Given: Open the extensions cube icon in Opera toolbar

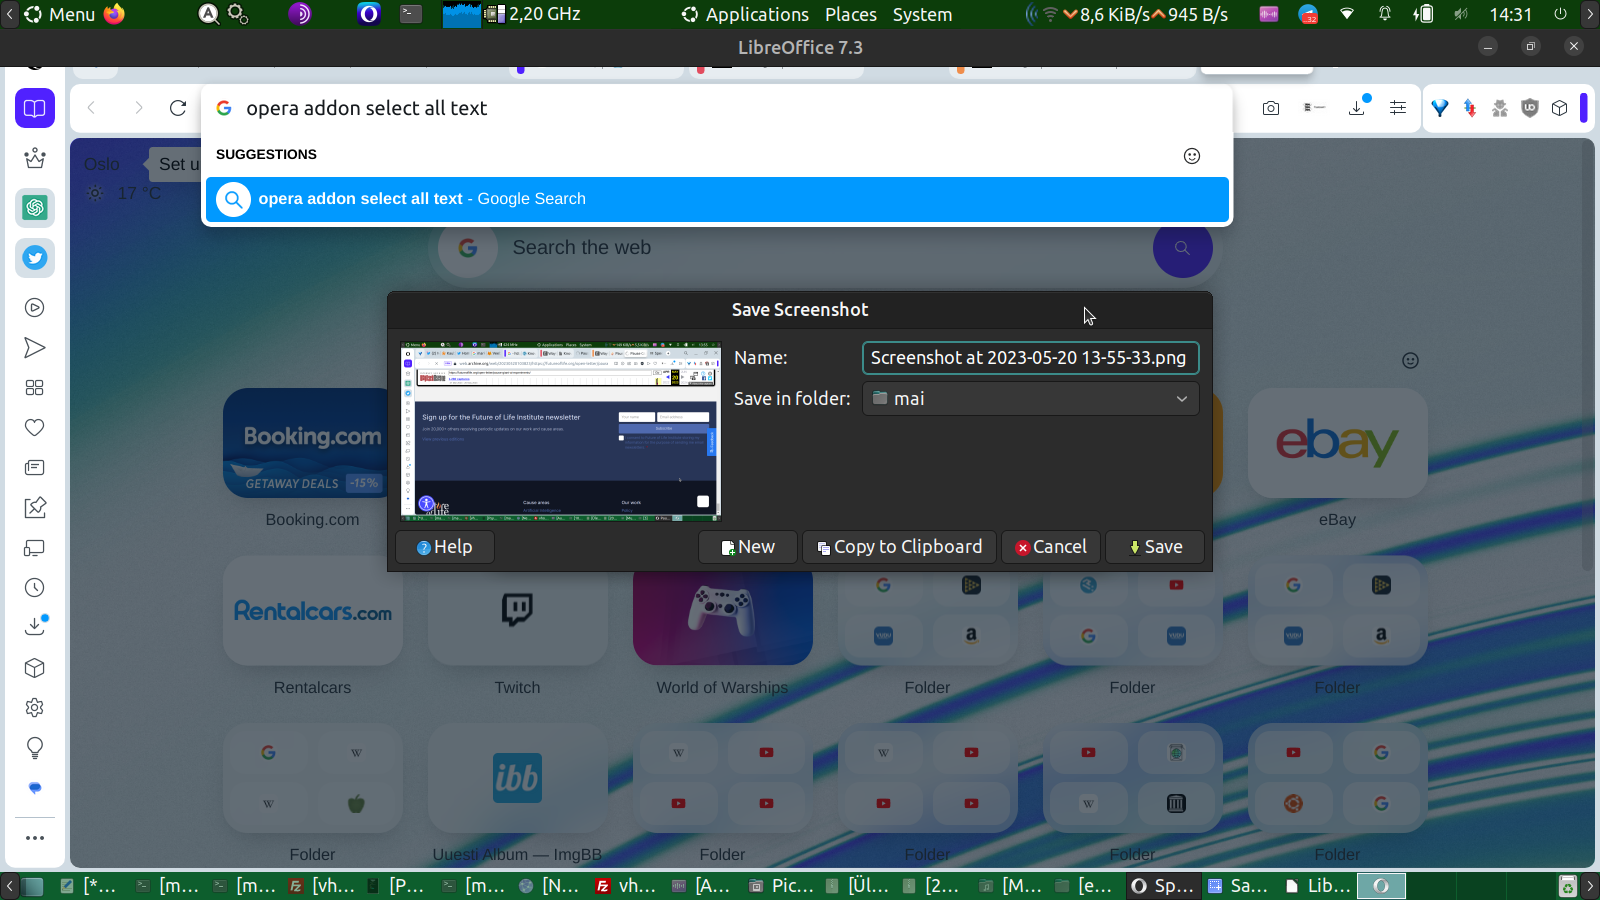Looking at the screenshot, I should pyautogui.click(x=1560, y=108).
